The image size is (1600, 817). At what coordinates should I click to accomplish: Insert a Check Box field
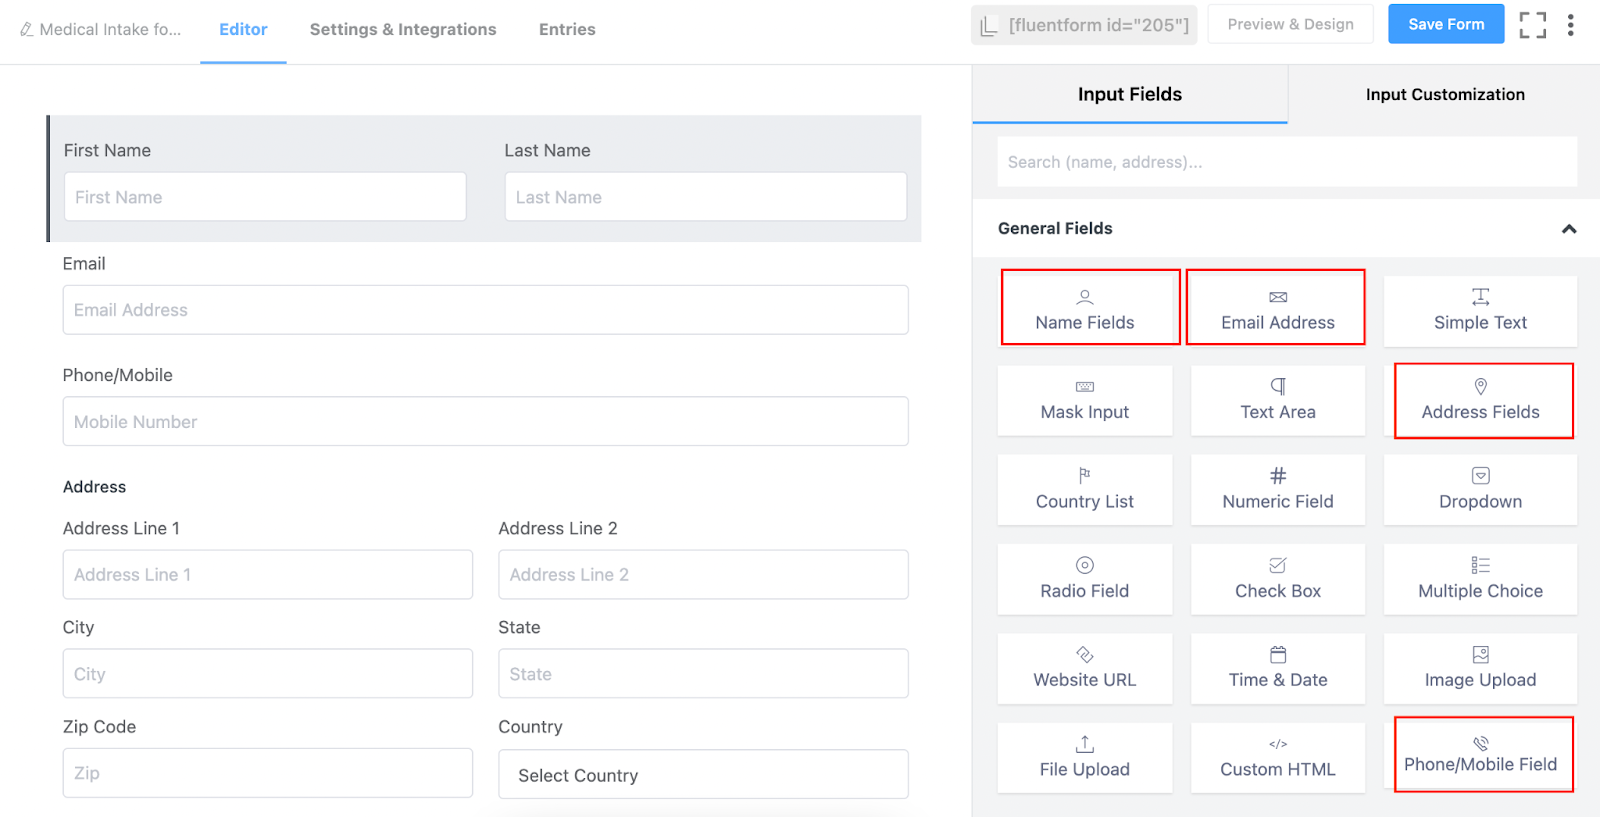[x=1277, y=578]
